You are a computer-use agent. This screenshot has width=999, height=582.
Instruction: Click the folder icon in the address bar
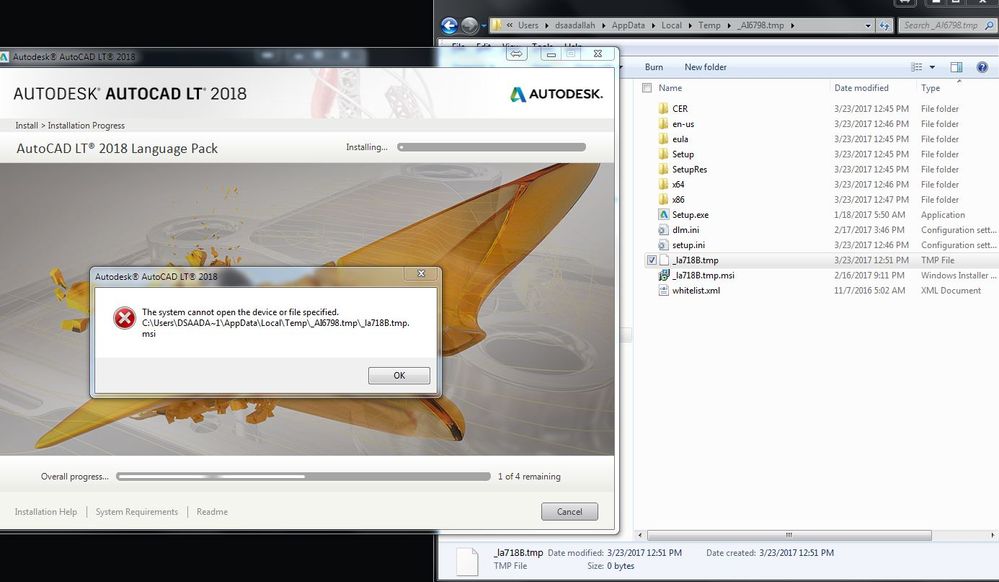[x=495, y=25]
